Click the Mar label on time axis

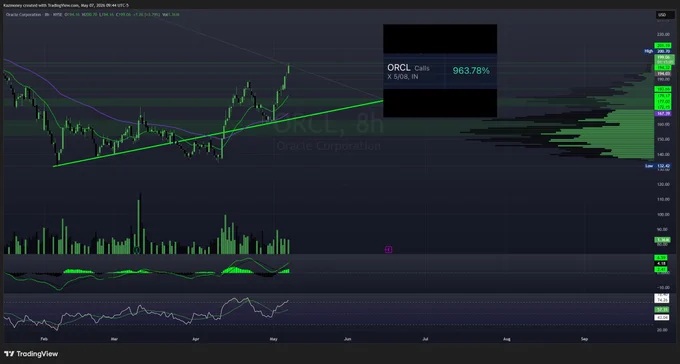(114, 339)
